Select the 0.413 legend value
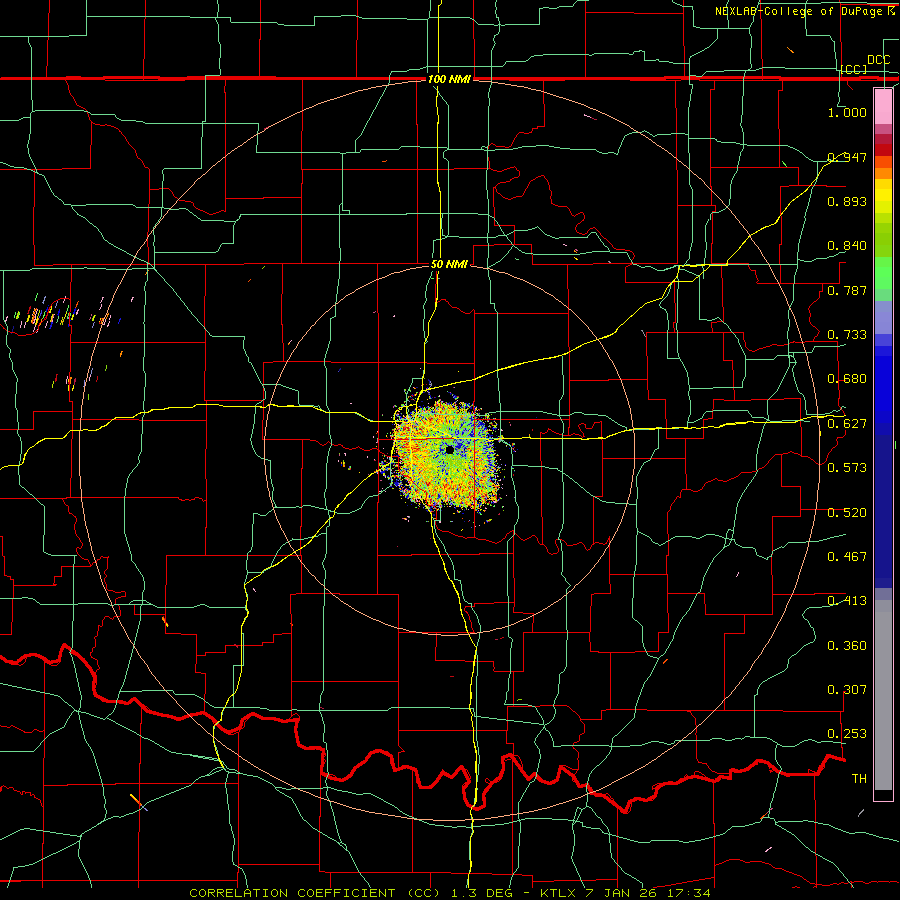Screen dimensions: 900x900 pos(847,600)
